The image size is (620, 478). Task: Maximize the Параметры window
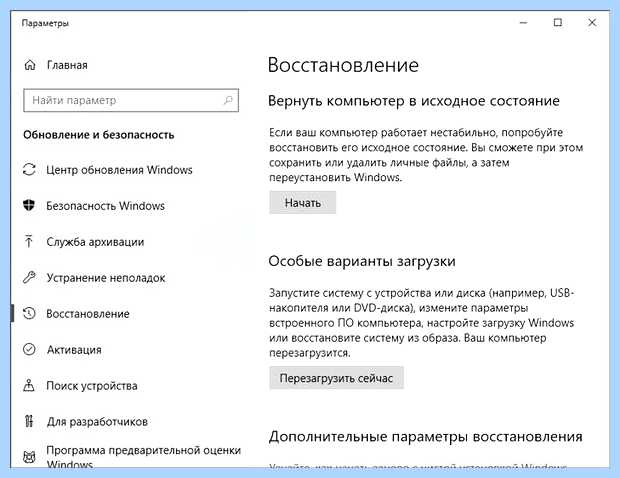click(x=558, y=23)
